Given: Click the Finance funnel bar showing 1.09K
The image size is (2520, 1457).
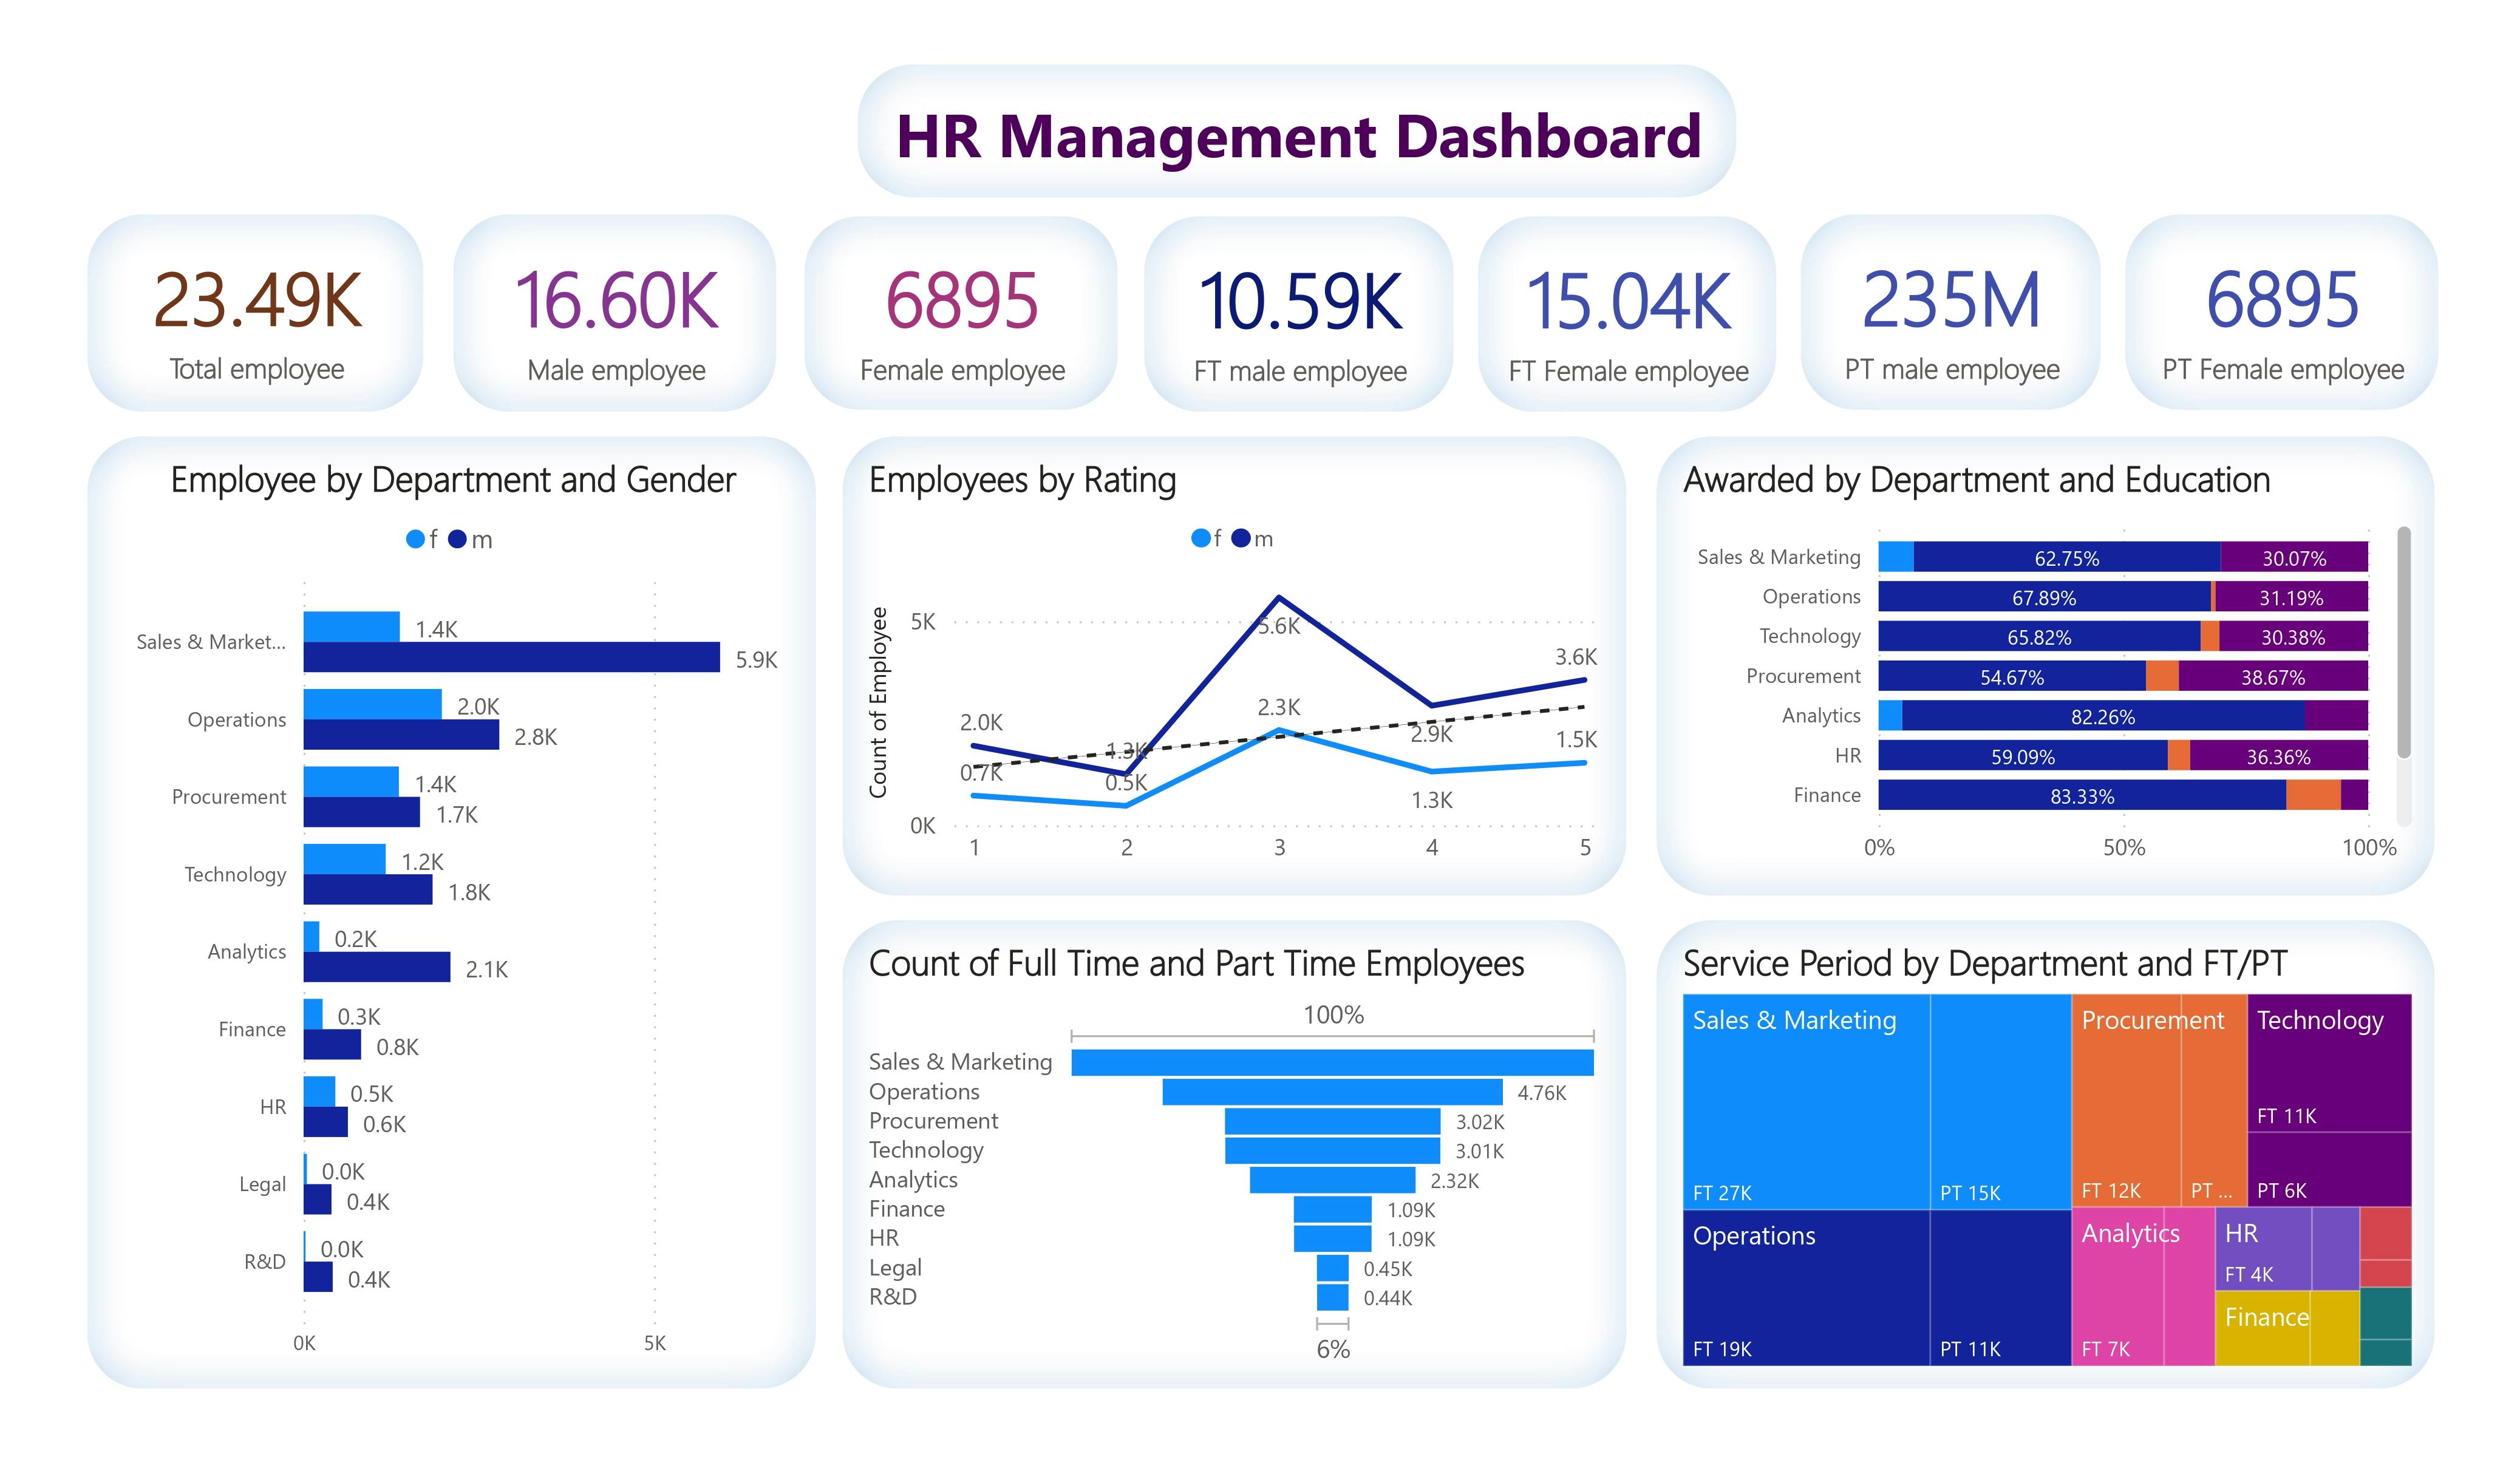Looking at the screenshot, I should (1332, 1209).
